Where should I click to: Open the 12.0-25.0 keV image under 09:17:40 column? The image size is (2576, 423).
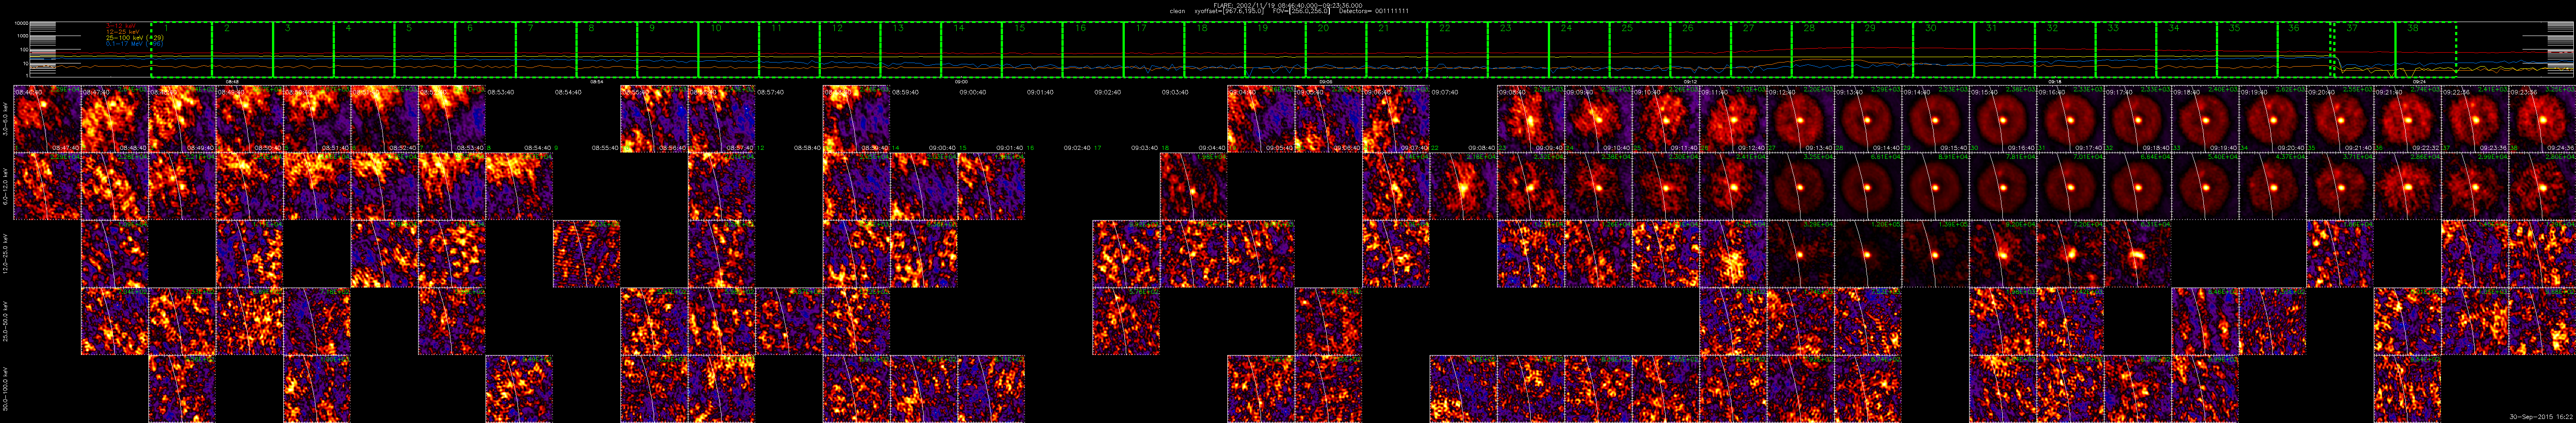(x=2139, y=254)
